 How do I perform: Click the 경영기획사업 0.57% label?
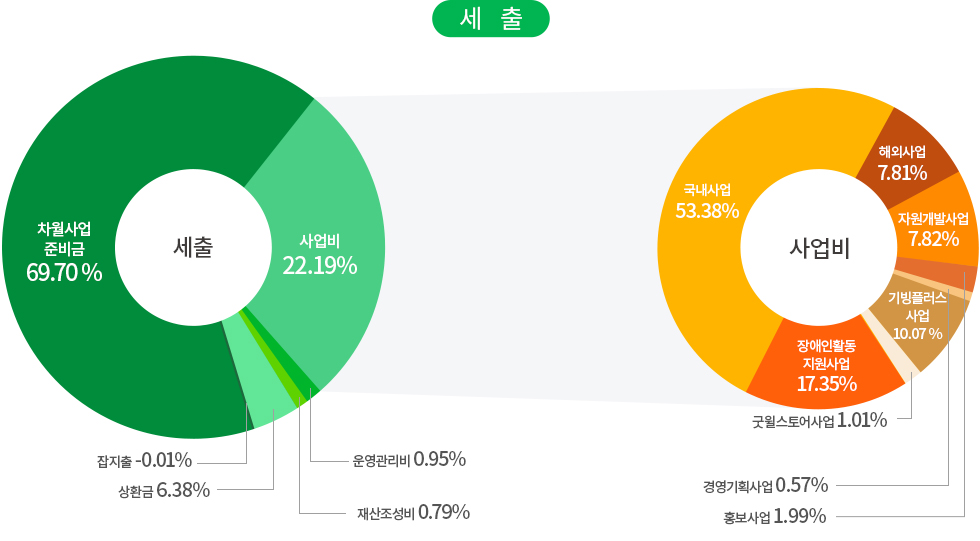(x=765, y=486)
